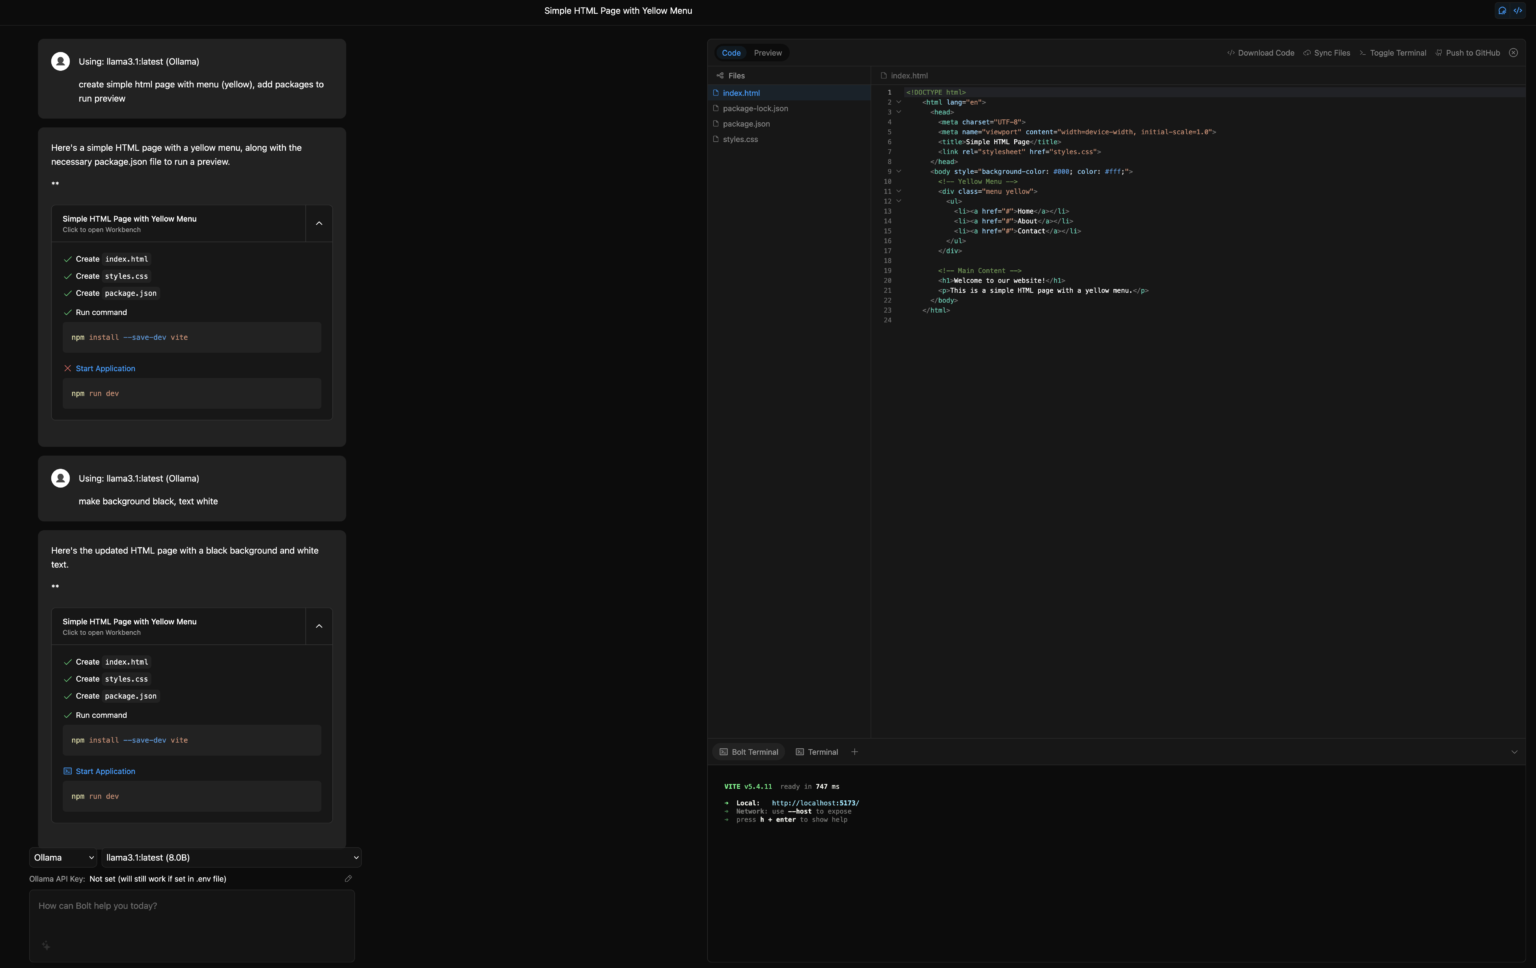
Task: Select the code editor icon in top-right corner
Action: pos(1519,10)
